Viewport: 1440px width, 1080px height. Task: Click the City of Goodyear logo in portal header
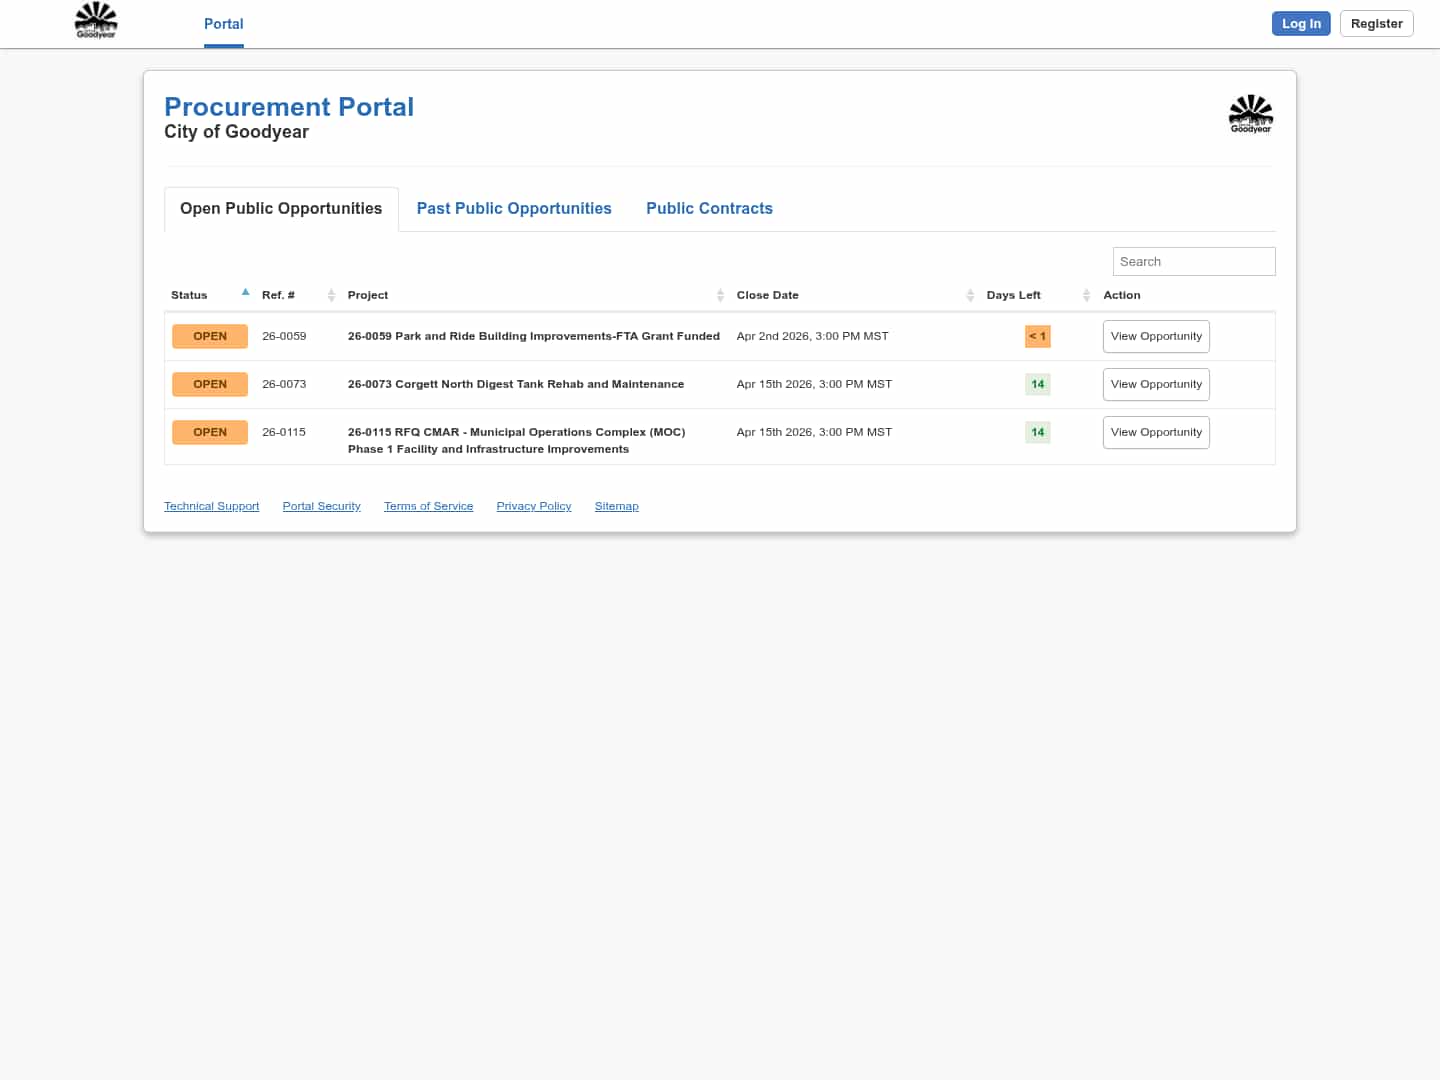(1250, 114)
